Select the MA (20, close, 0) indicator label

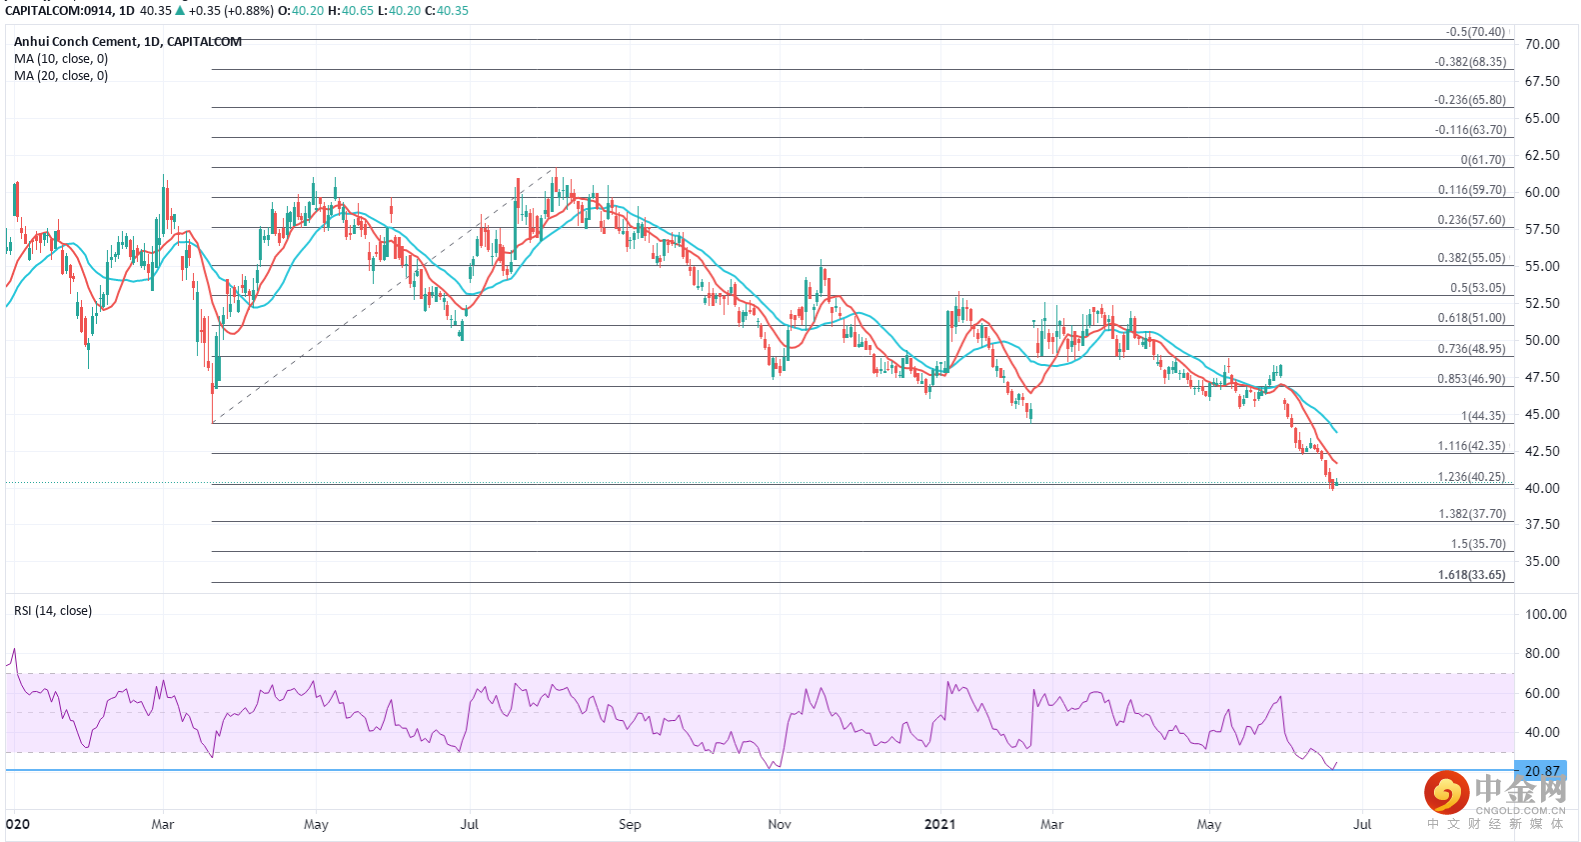click(x=61, y=76)
